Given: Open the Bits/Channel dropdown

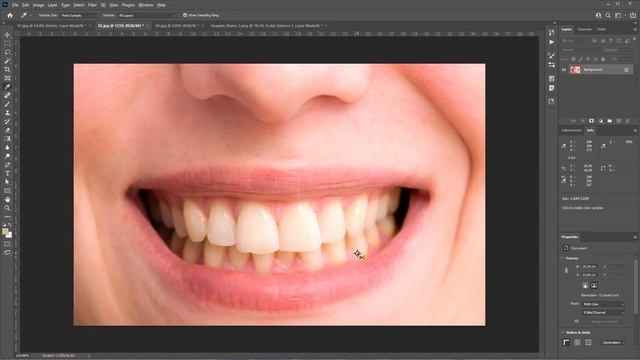Looking at the screenshot, I should click(x=603, y=313).
